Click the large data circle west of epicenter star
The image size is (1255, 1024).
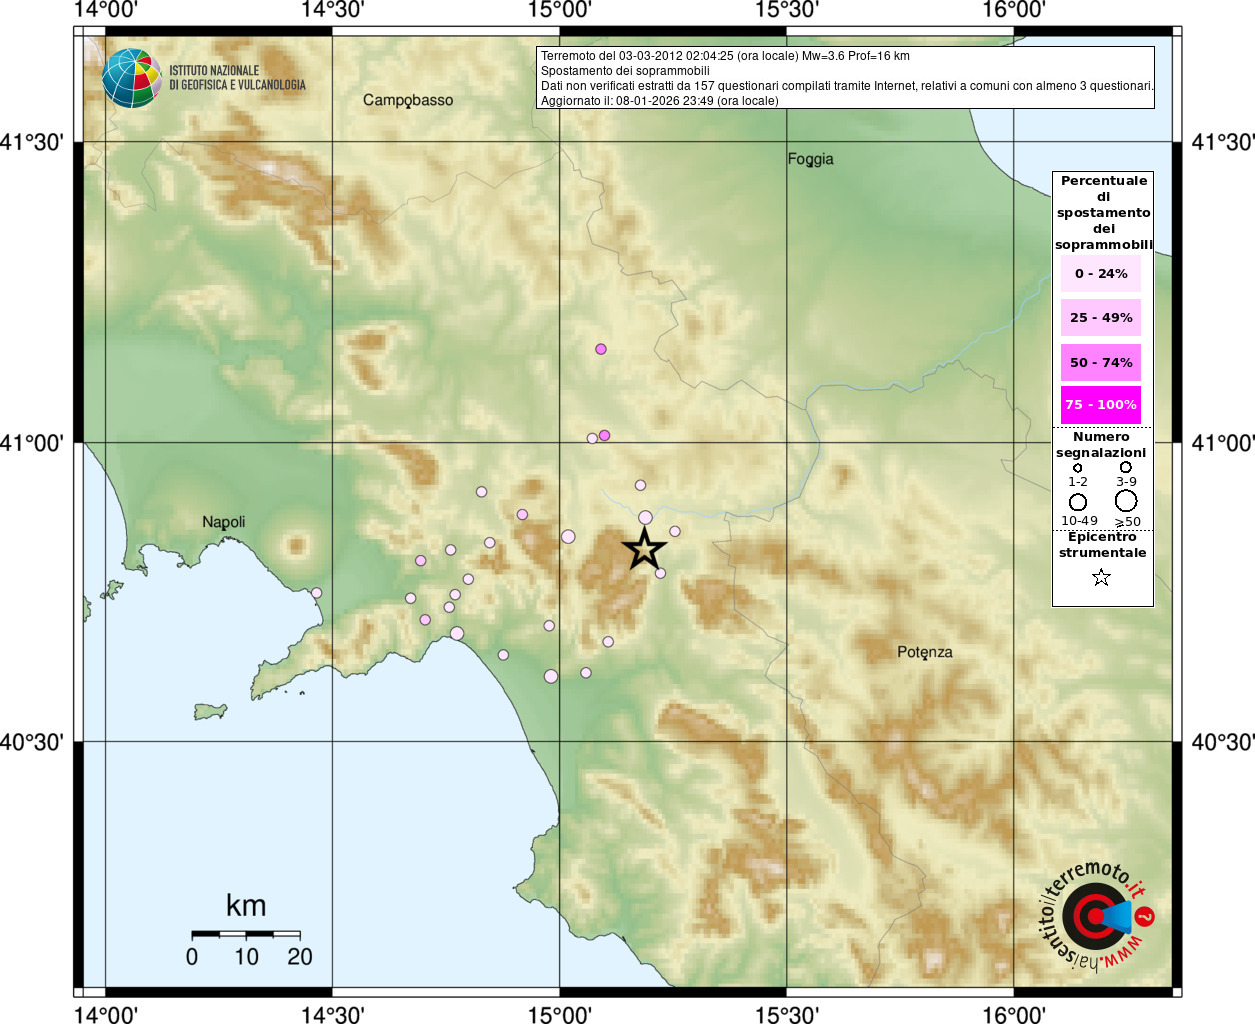coord(568,537)
